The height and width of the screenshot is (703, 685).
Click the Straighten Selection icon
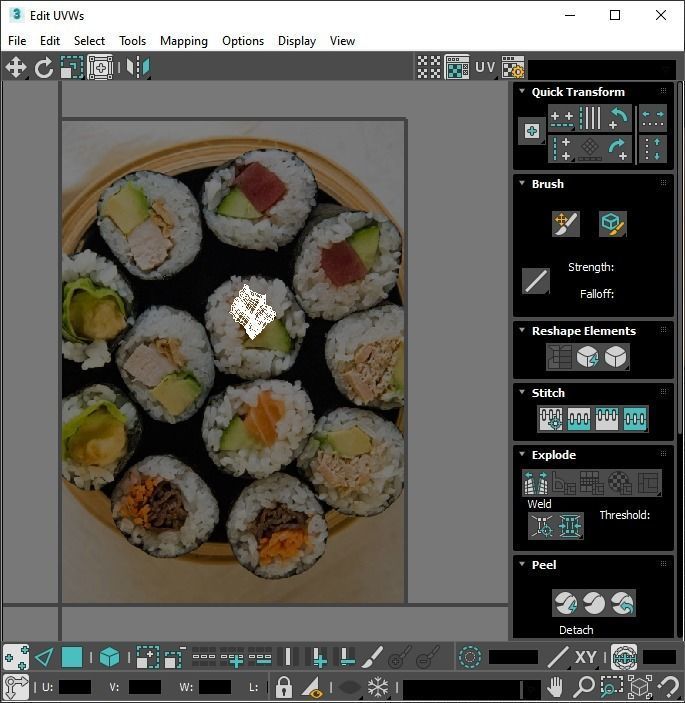pos(559,357)
